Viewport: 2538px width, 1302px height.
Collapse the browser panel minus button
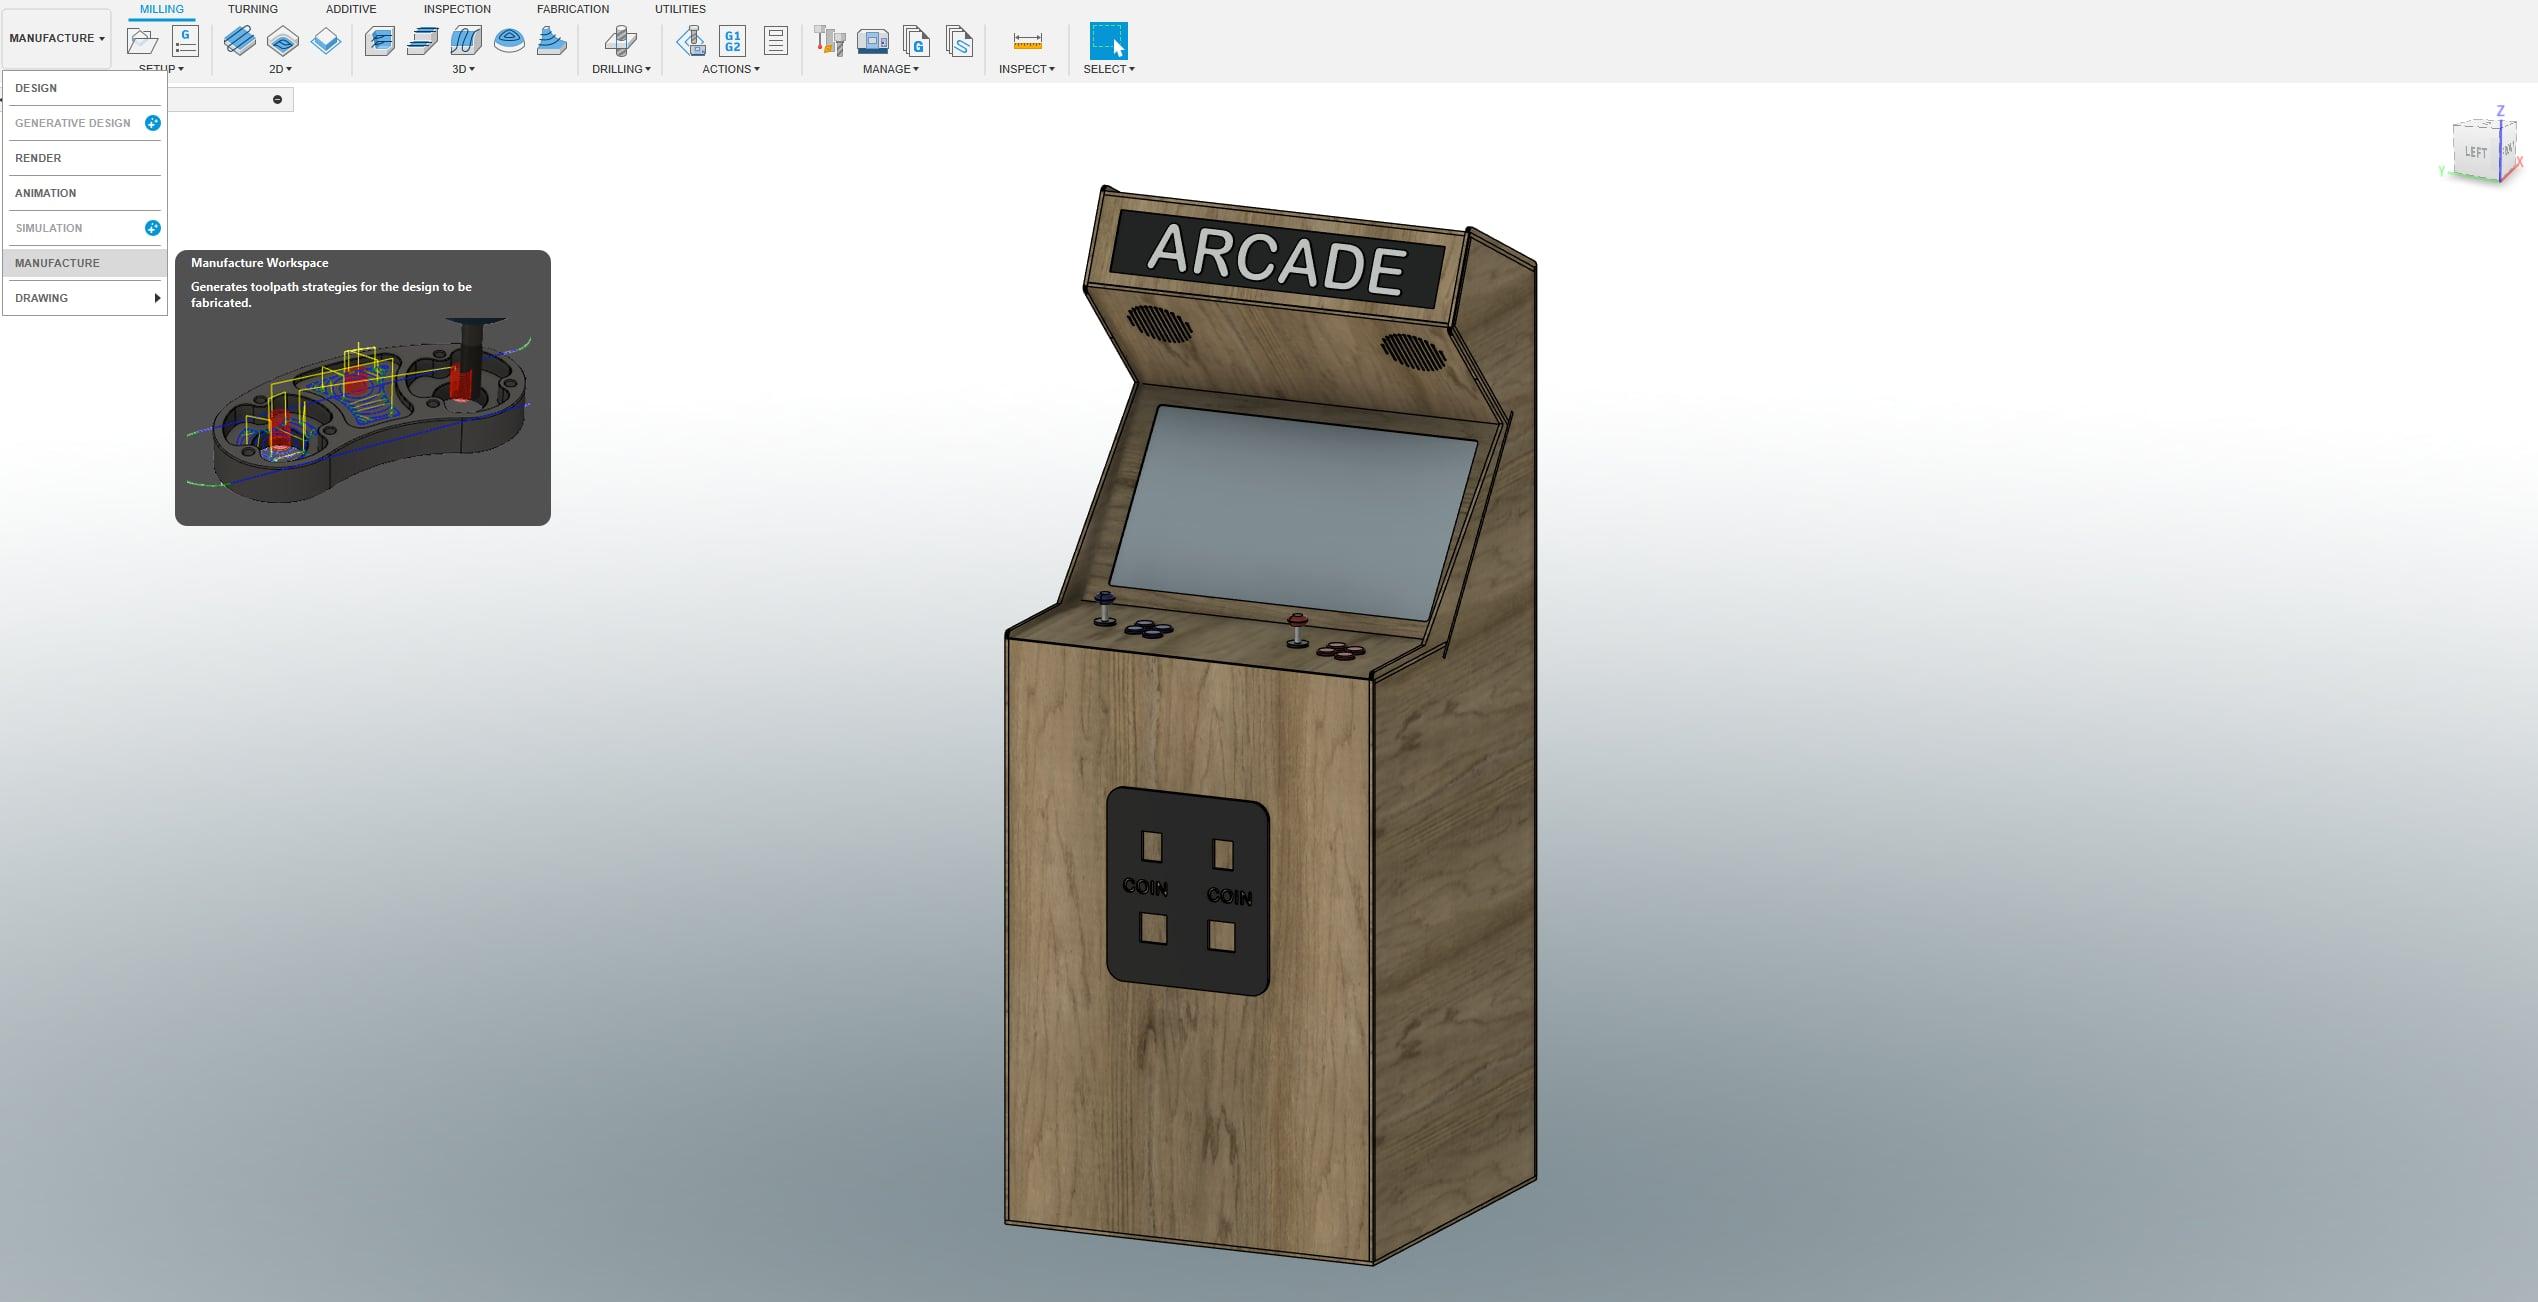pos(277,99)
